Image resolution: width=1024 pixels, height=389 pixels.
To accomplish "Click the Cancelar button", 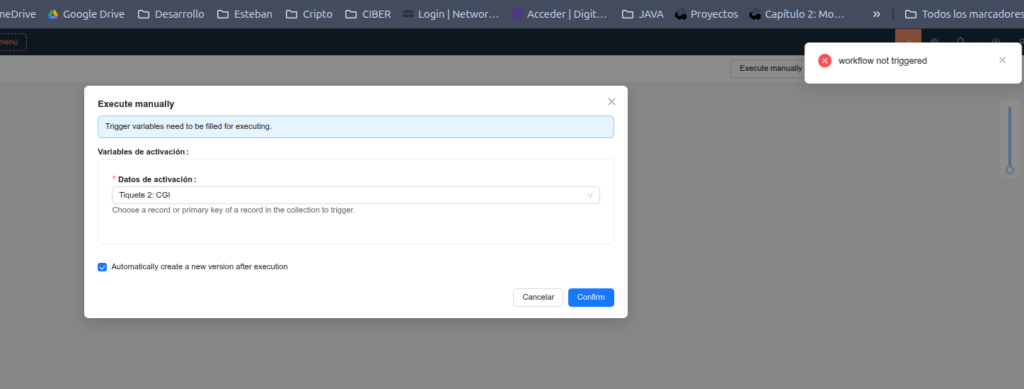I will pos(538,298).
